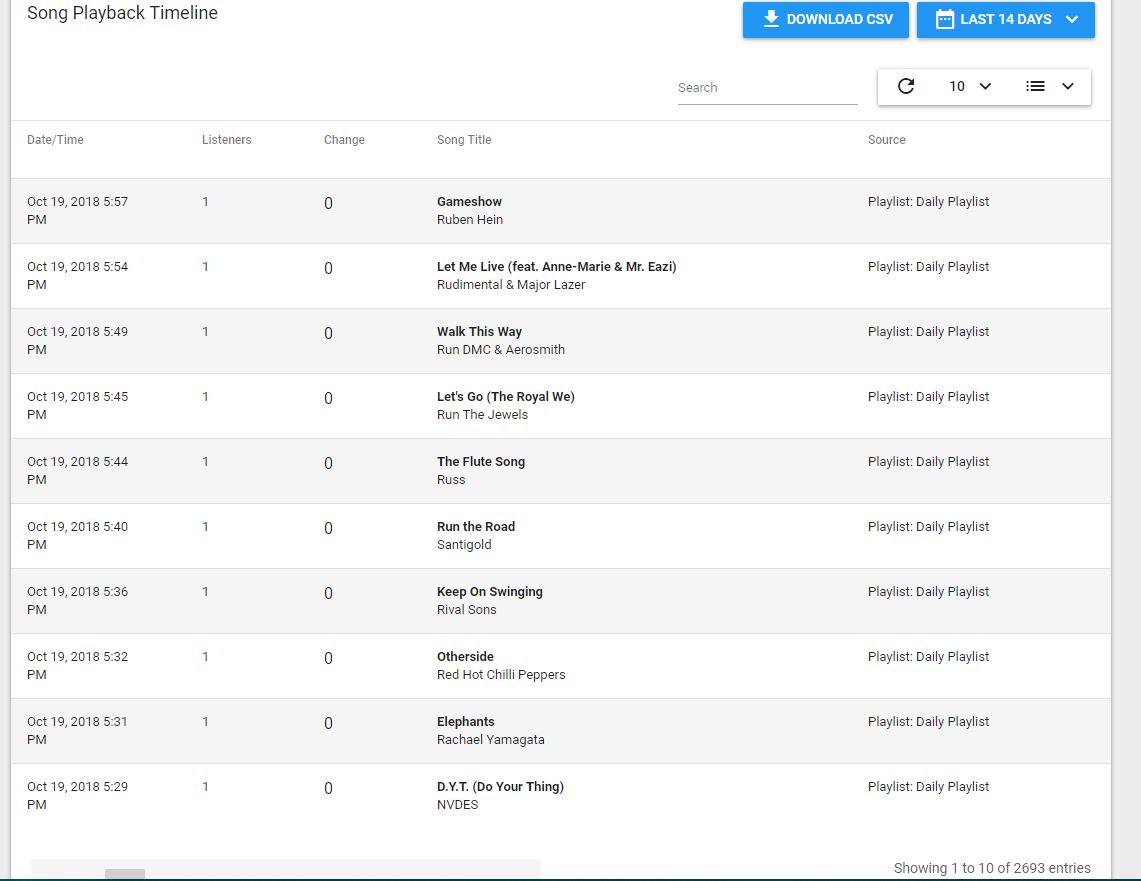
Task: Sort by the Listeners column header
Action: (x=226, y=140)
